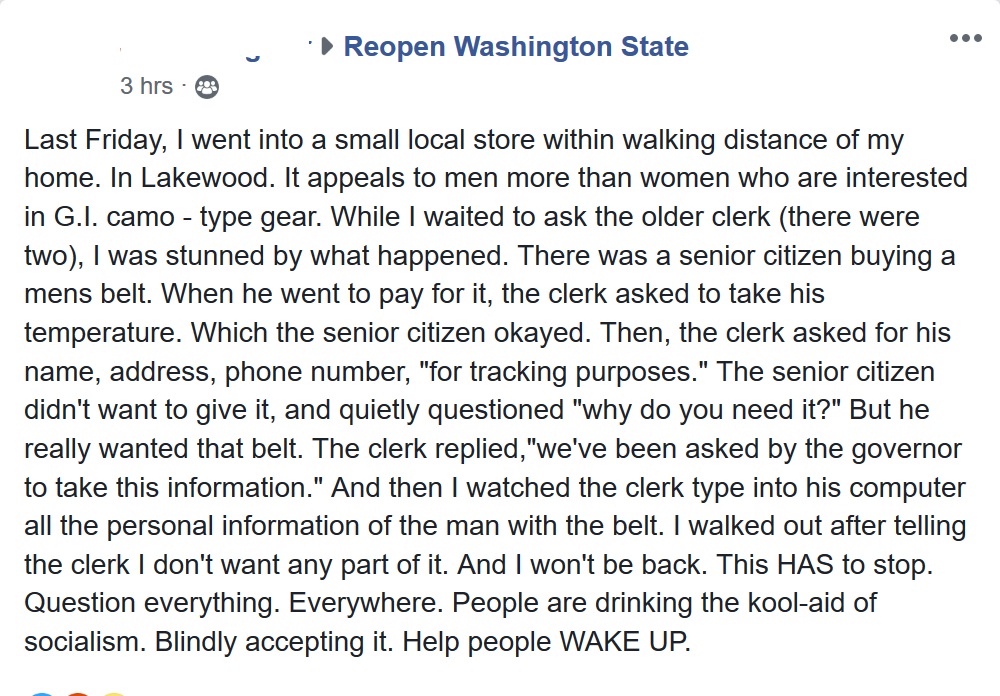Click the quote "for tracking purposes."

554,372
